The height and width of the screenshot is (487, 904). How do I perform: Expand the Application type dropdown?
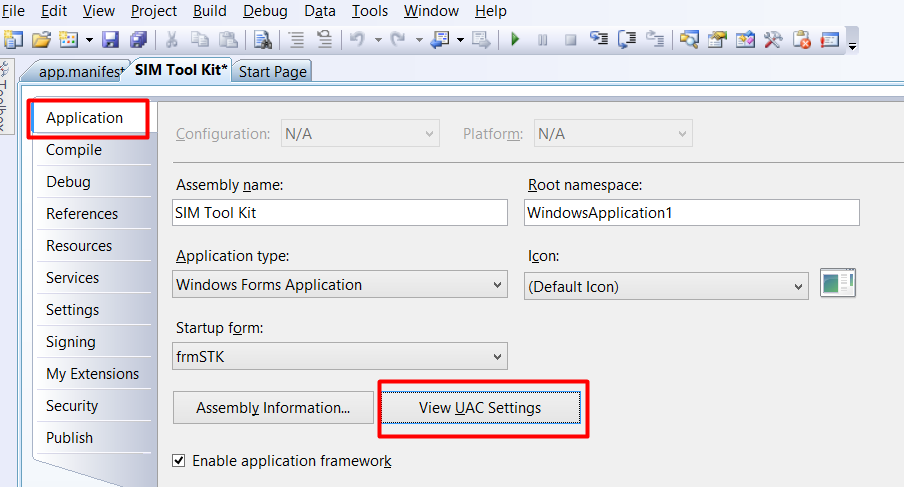498,285
